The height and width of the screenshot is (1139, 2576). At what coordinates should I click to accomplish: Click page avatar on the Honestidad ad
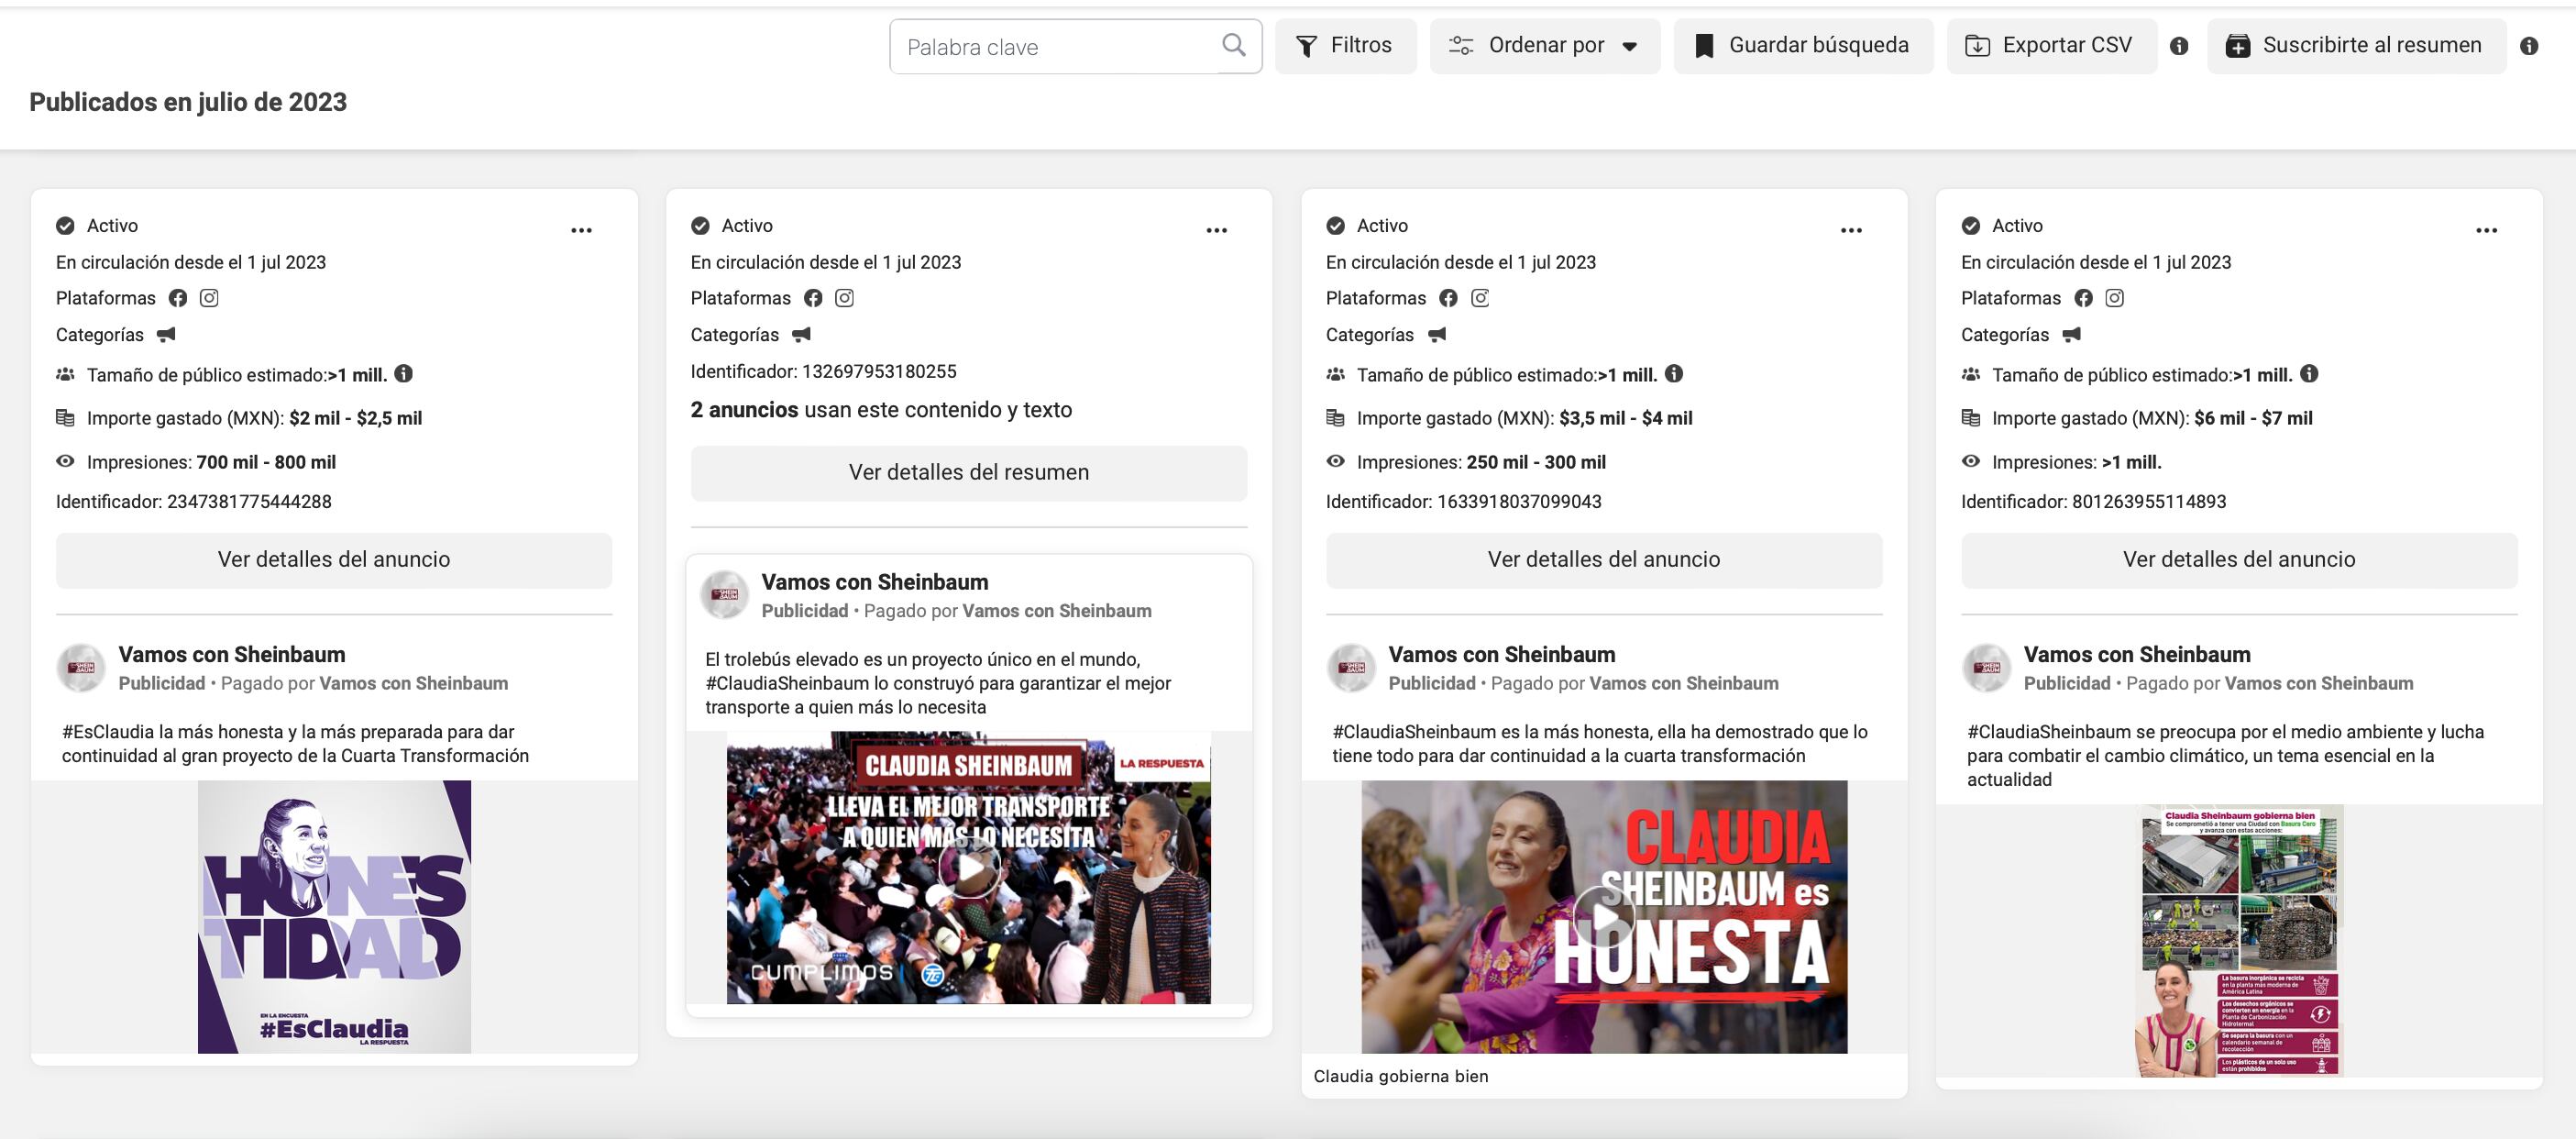coord(80,668)
